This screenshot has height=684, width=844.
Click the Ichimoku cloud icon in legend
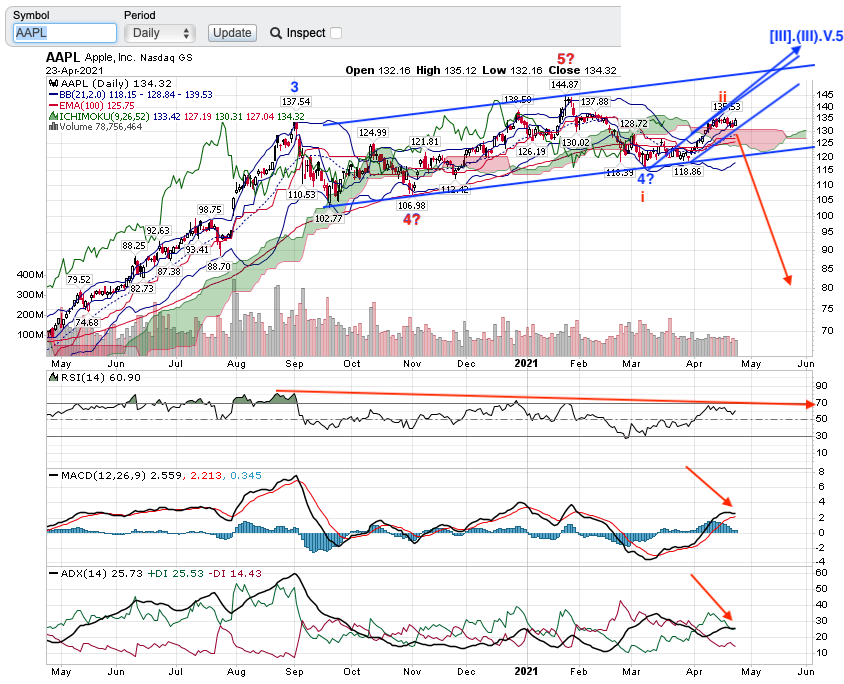pyautogui.click(x=52, y=116)
